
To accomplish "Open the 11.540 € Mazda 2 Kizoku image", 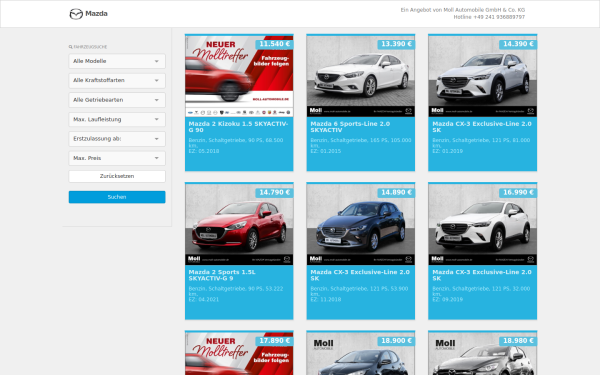I will [239, 76].
